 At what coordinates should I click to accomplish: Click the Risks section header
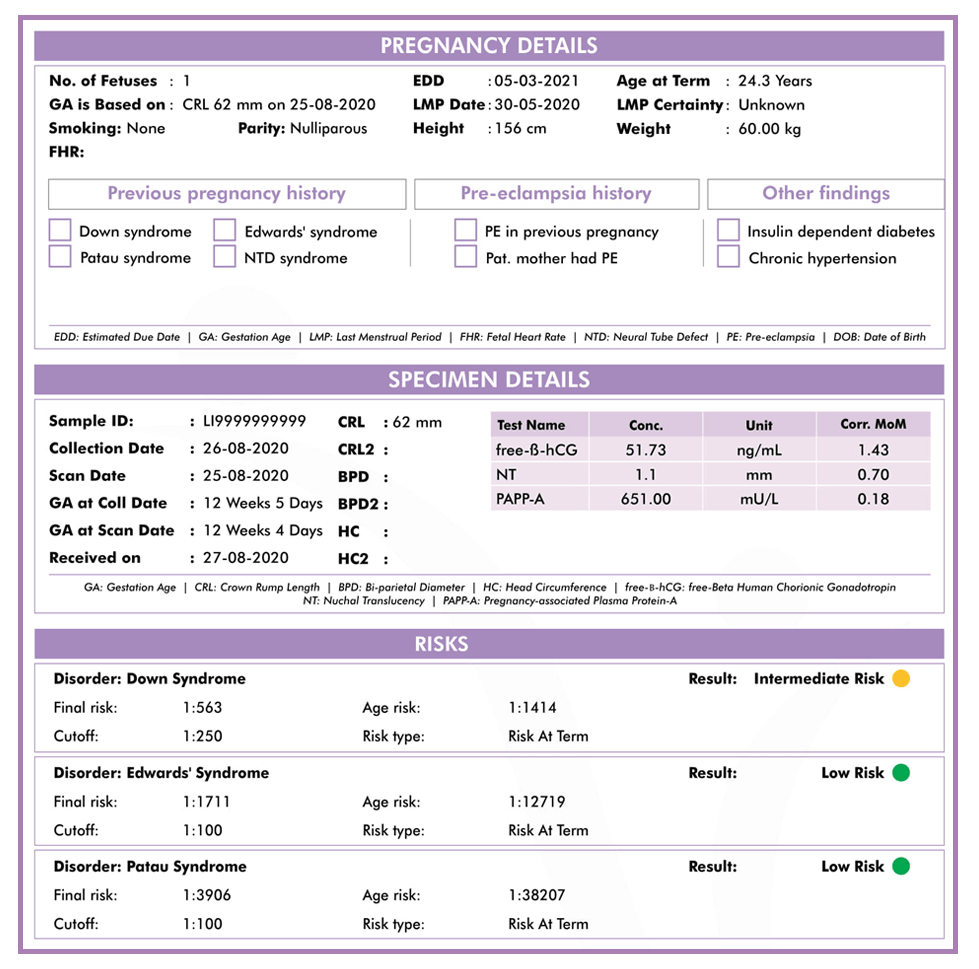pyautogui.click(x=489, y=644)
